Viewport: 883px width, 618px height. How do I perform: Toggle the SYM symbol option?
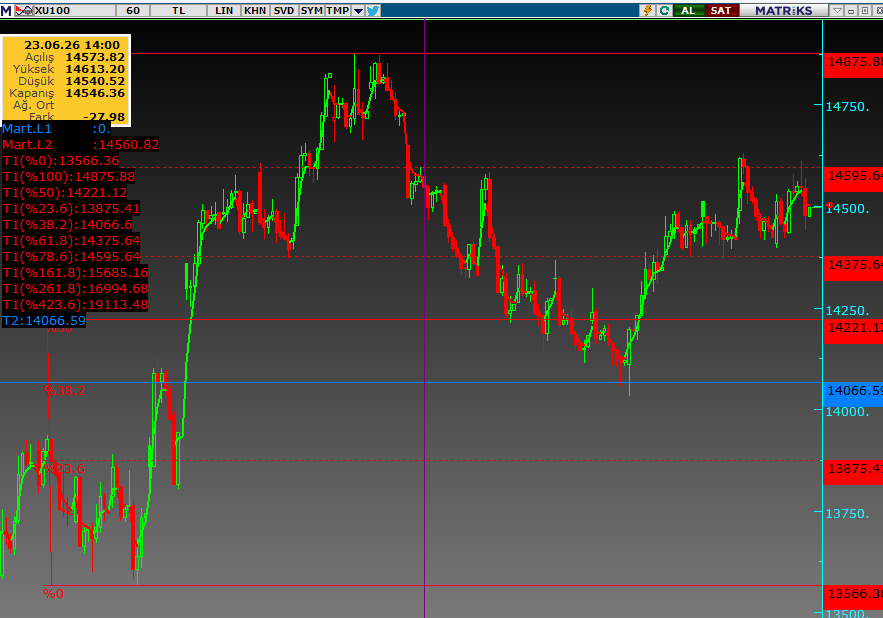coord(311,10)
